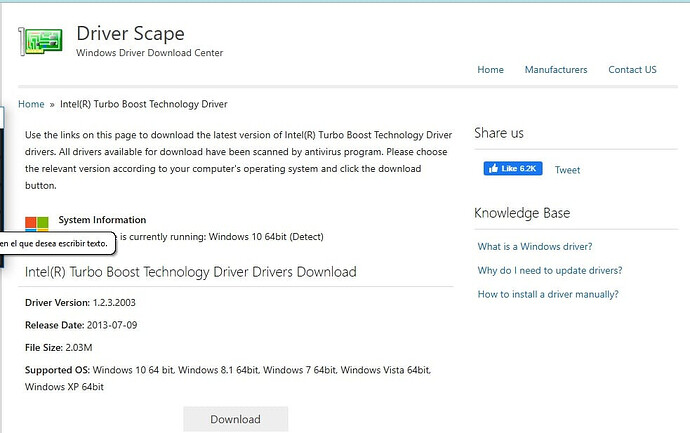690x433 pixels.
Task: Click the 'Supported OS:' label
Action: coord(57,370)
